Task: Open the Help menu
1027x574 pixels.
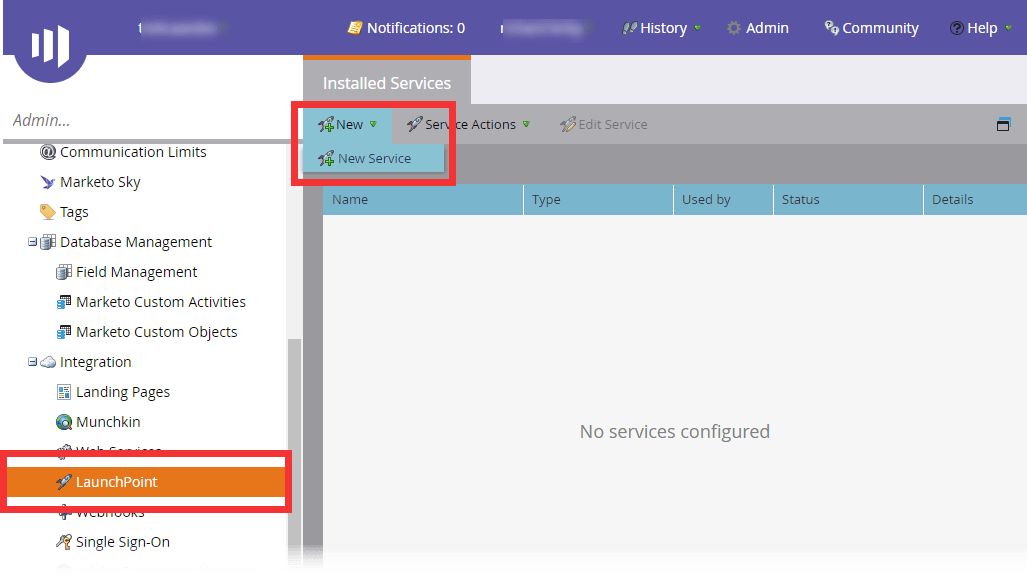Action: point(980,28)
